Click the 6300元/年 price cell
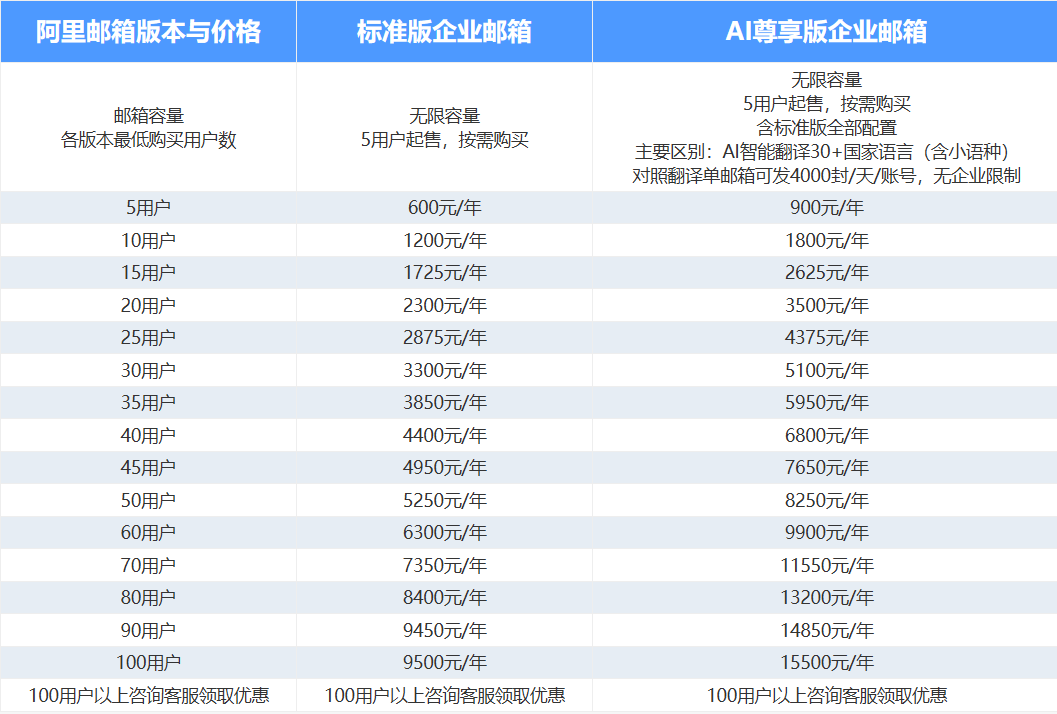 [444, 533]
